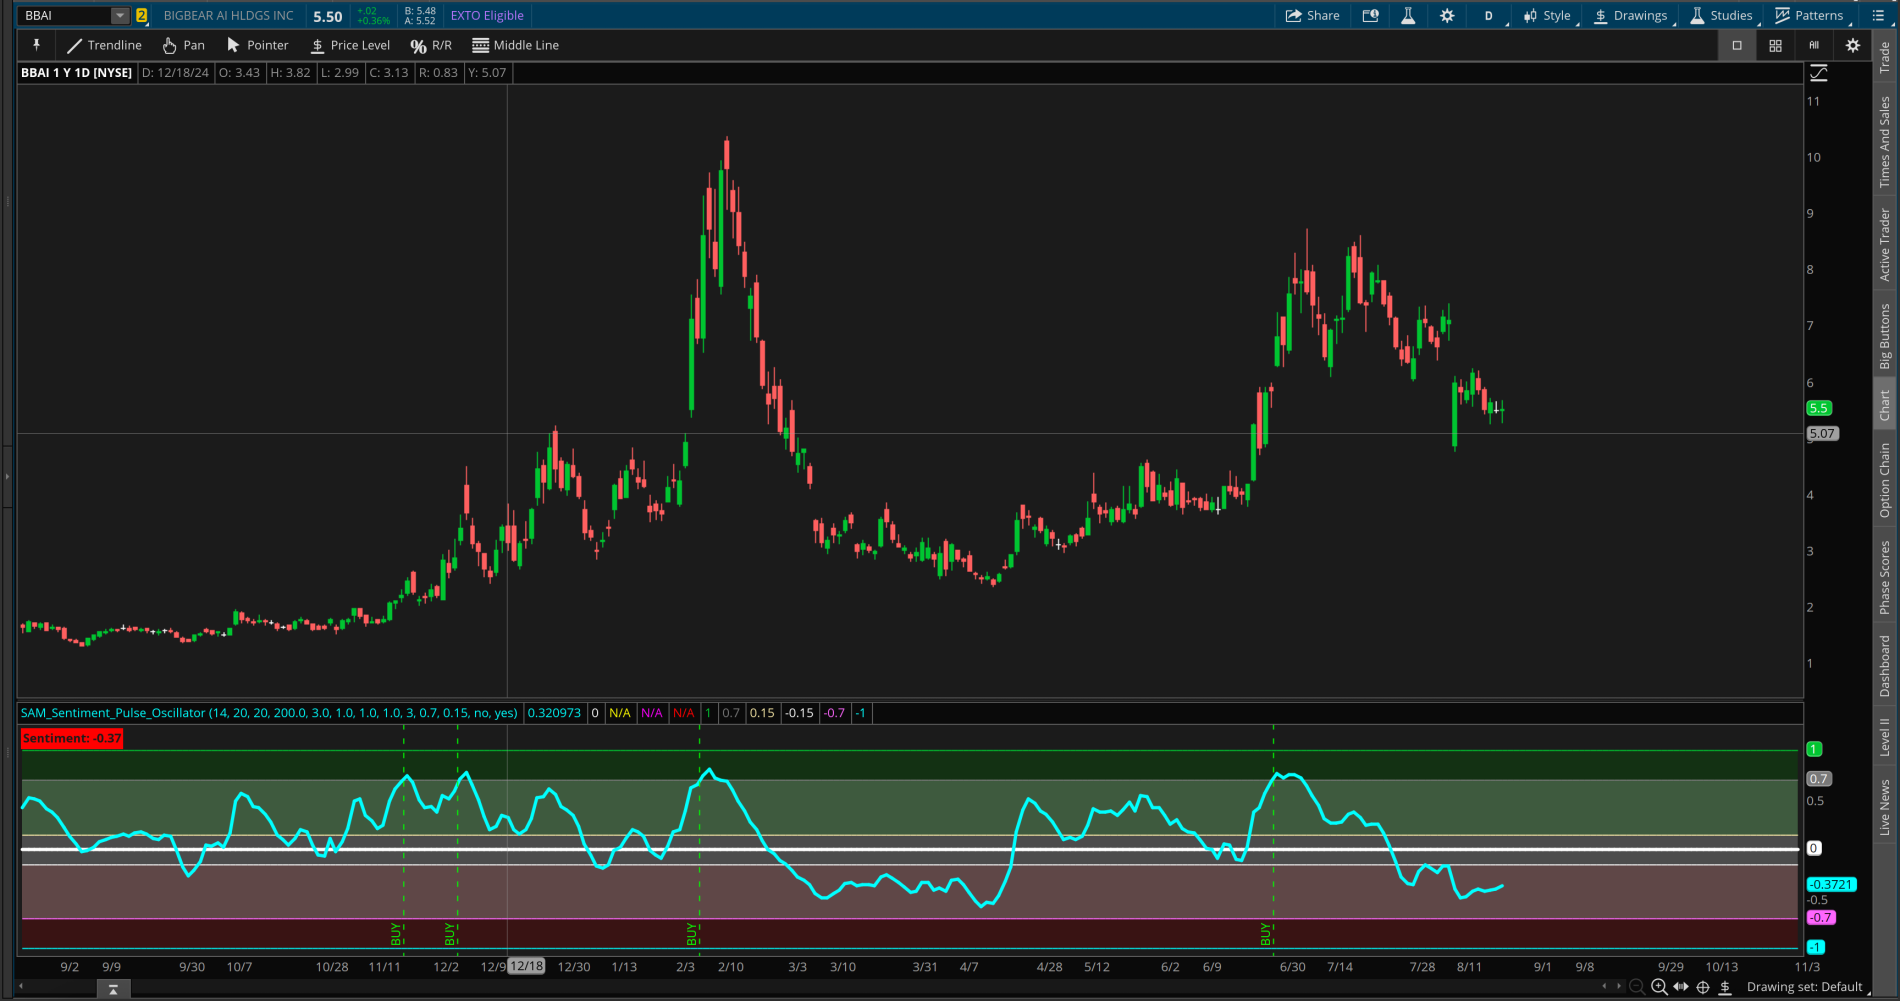
Task: Switch to the four-chart grid layout
Action: pos(1775,45)
